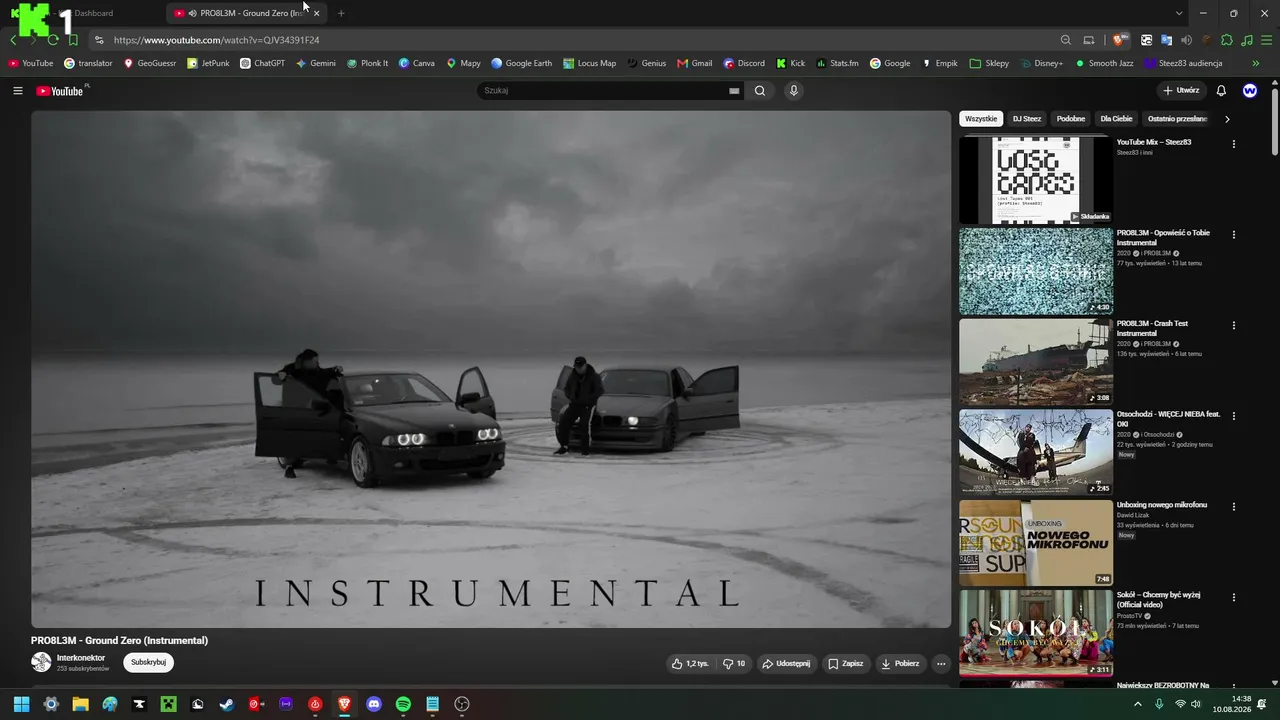Switch to the Dashboard browser tab
Screen dimensions: 1280x720
(85, 13)
